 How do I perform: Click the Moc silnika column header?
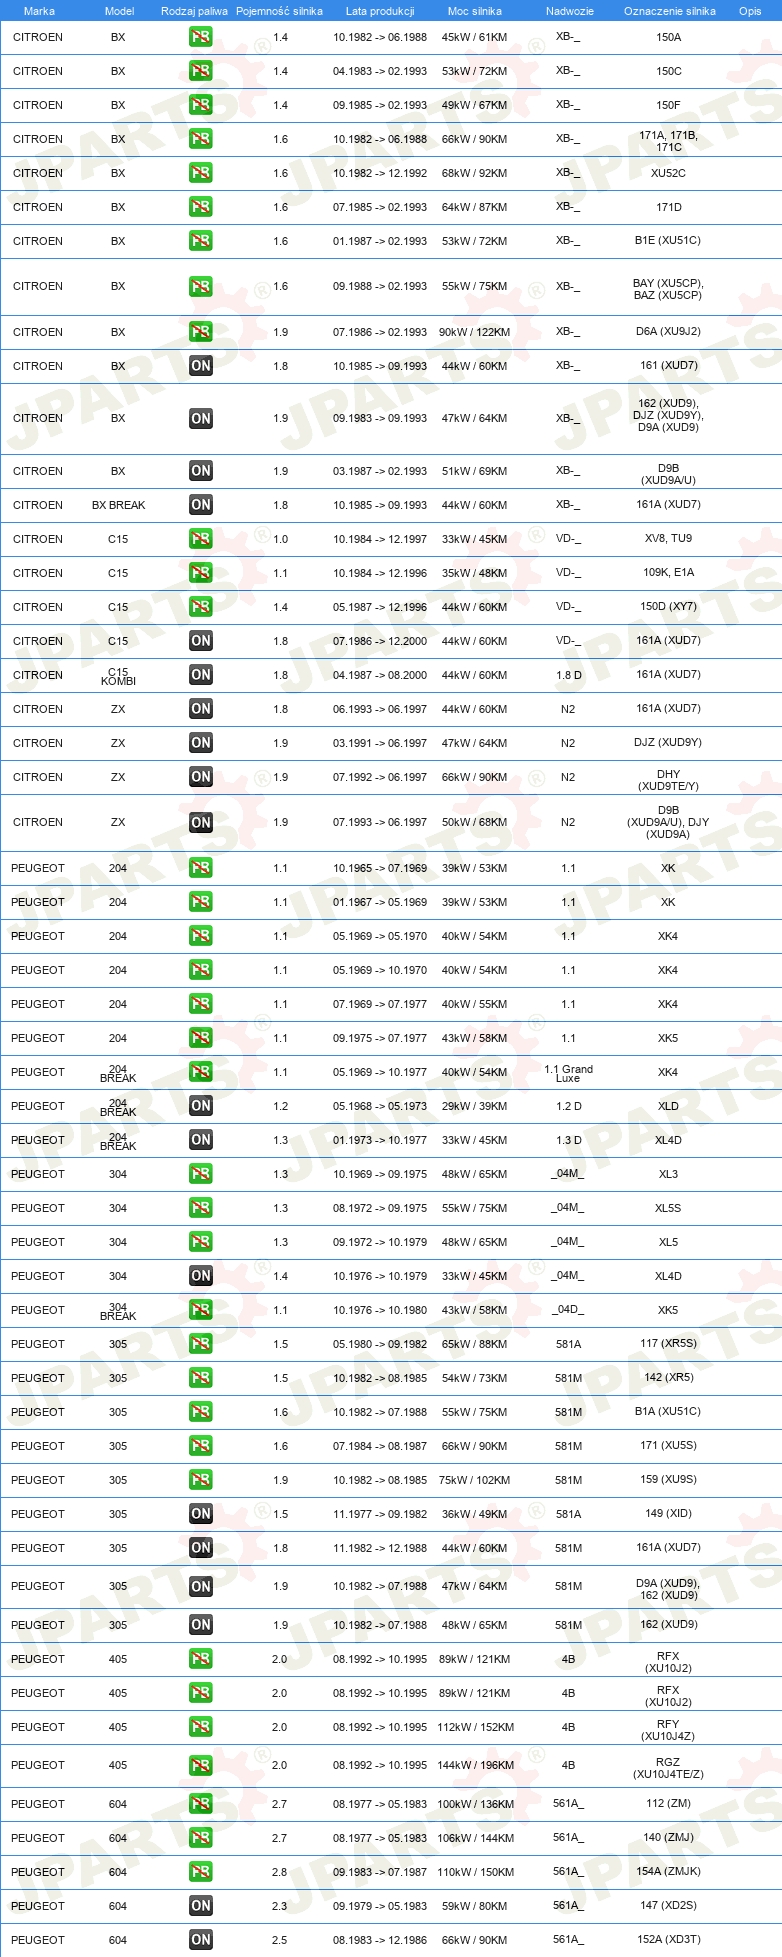[x=475, y=11]
